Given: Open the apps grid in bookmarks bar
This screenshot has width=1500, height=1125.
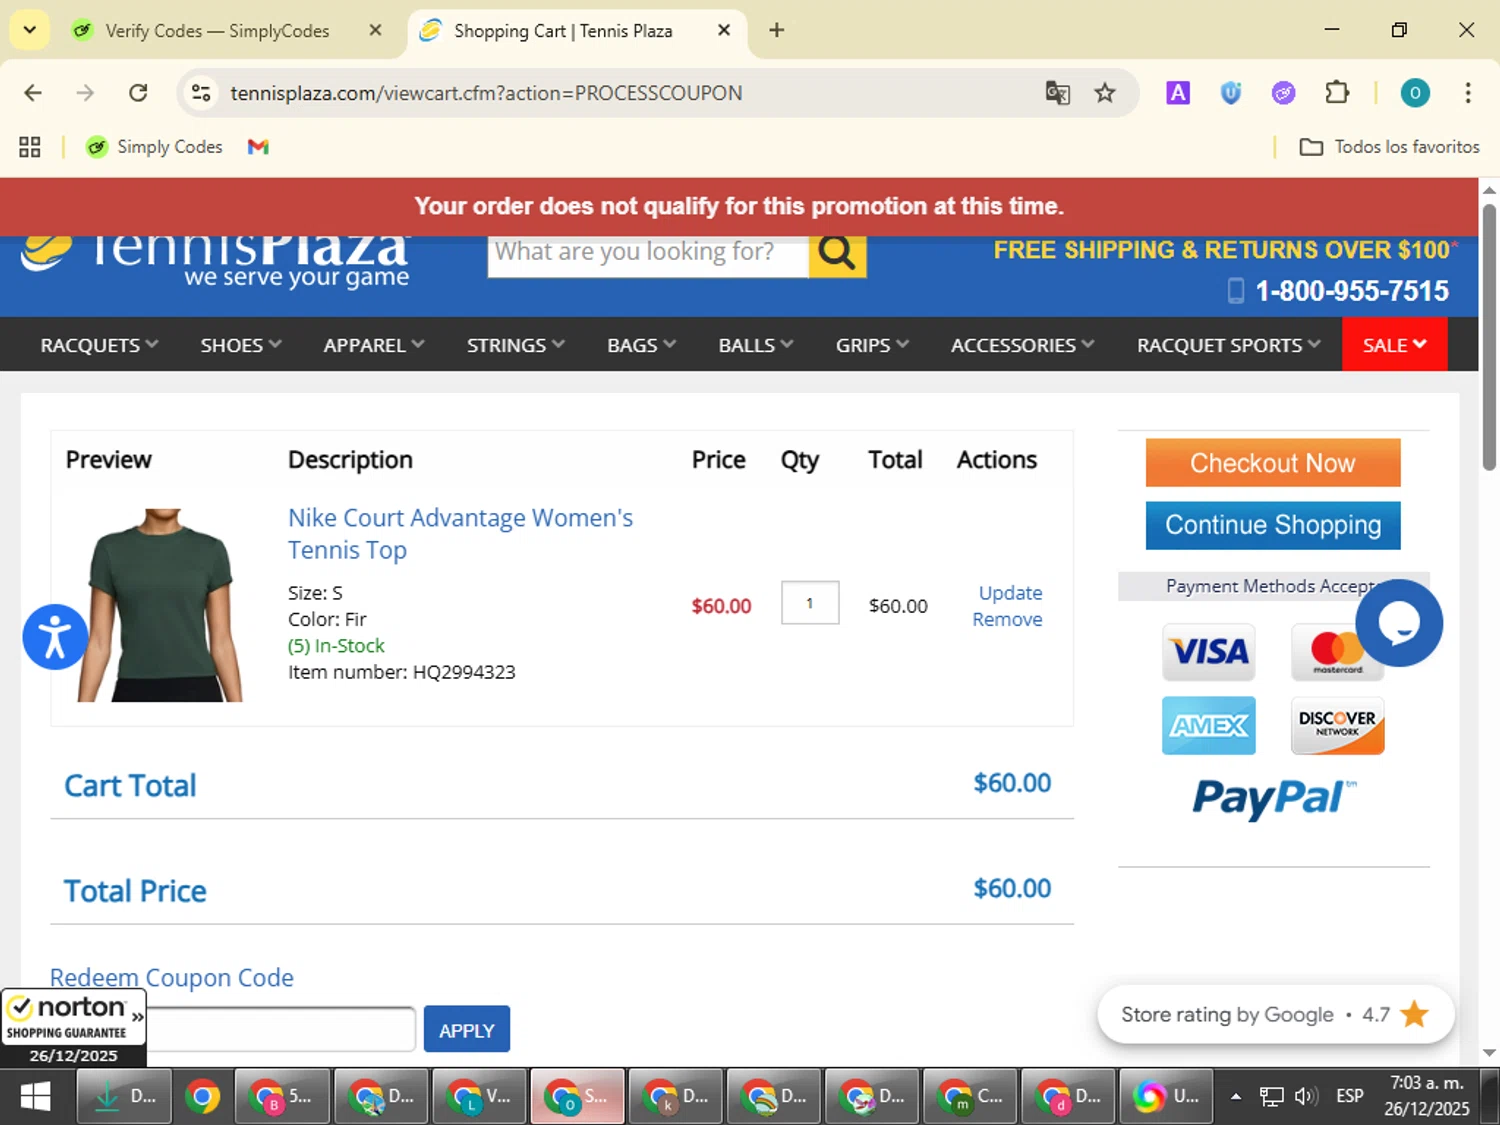Looking at the screenshot, I should pos(30,147).
